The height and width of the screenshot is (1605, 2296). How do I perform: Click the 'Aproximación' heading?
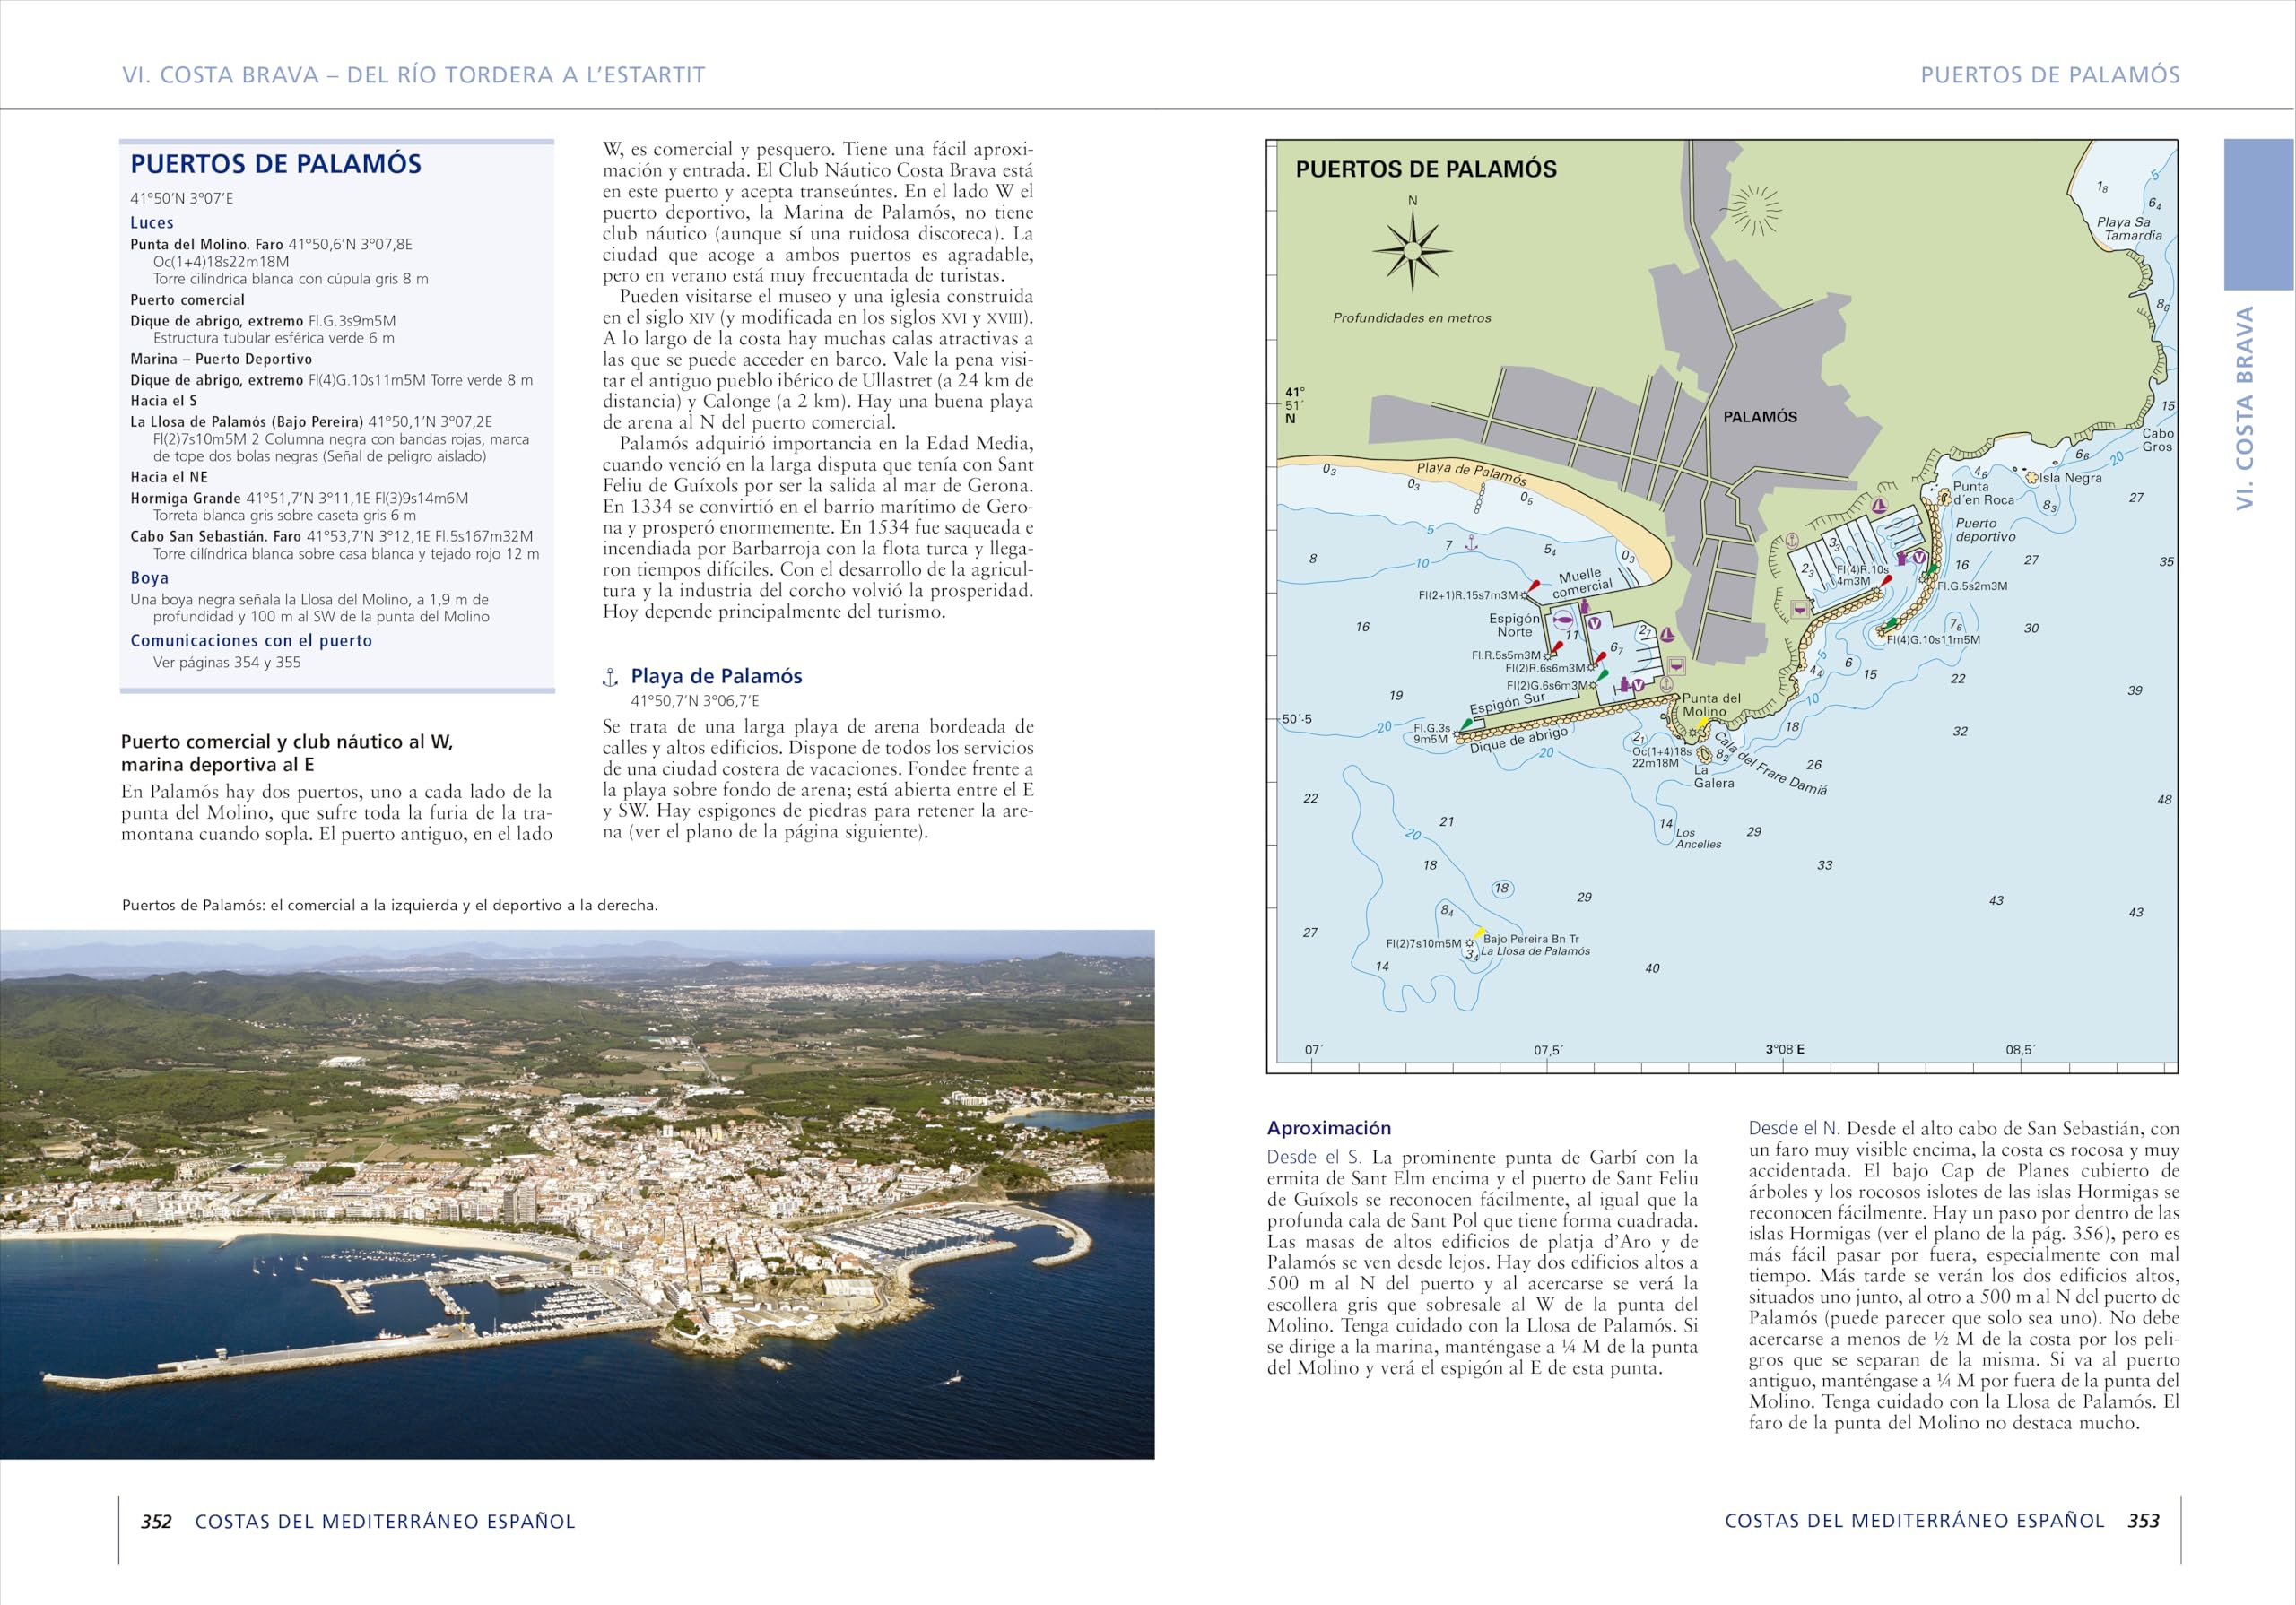1329,1128
